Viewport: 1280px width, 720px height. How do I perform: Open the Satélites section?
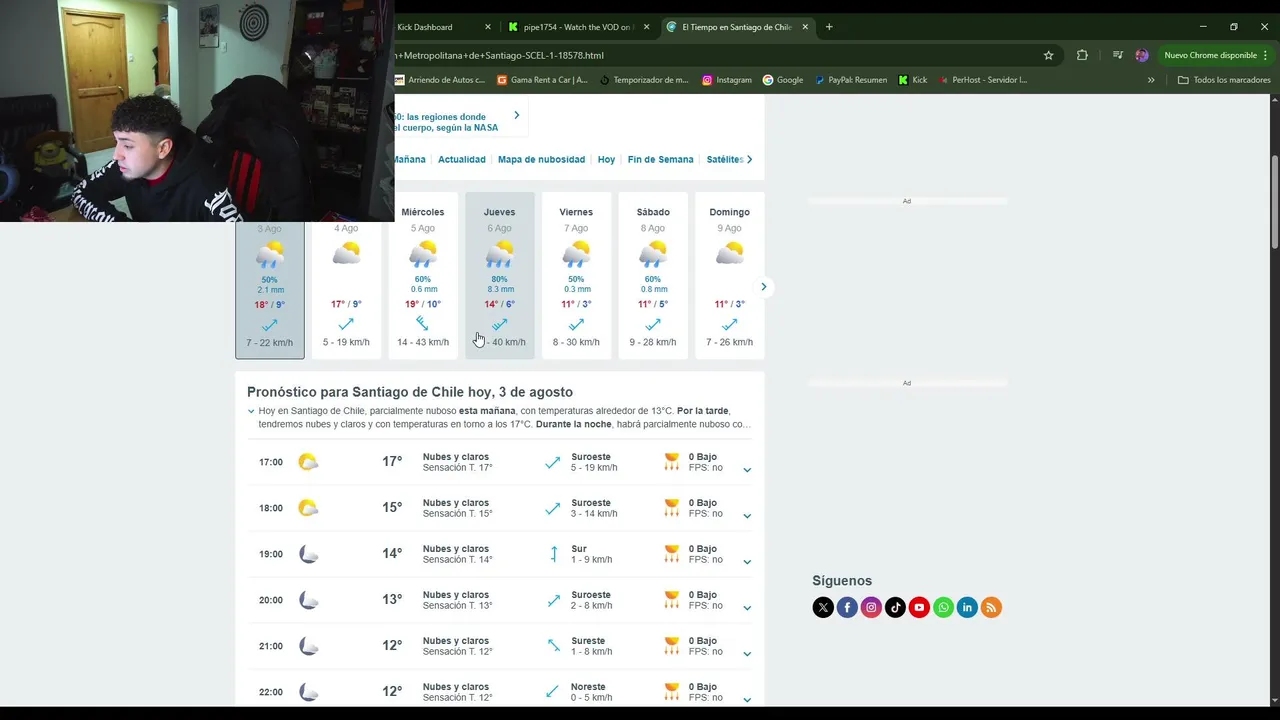coord(725,159)
